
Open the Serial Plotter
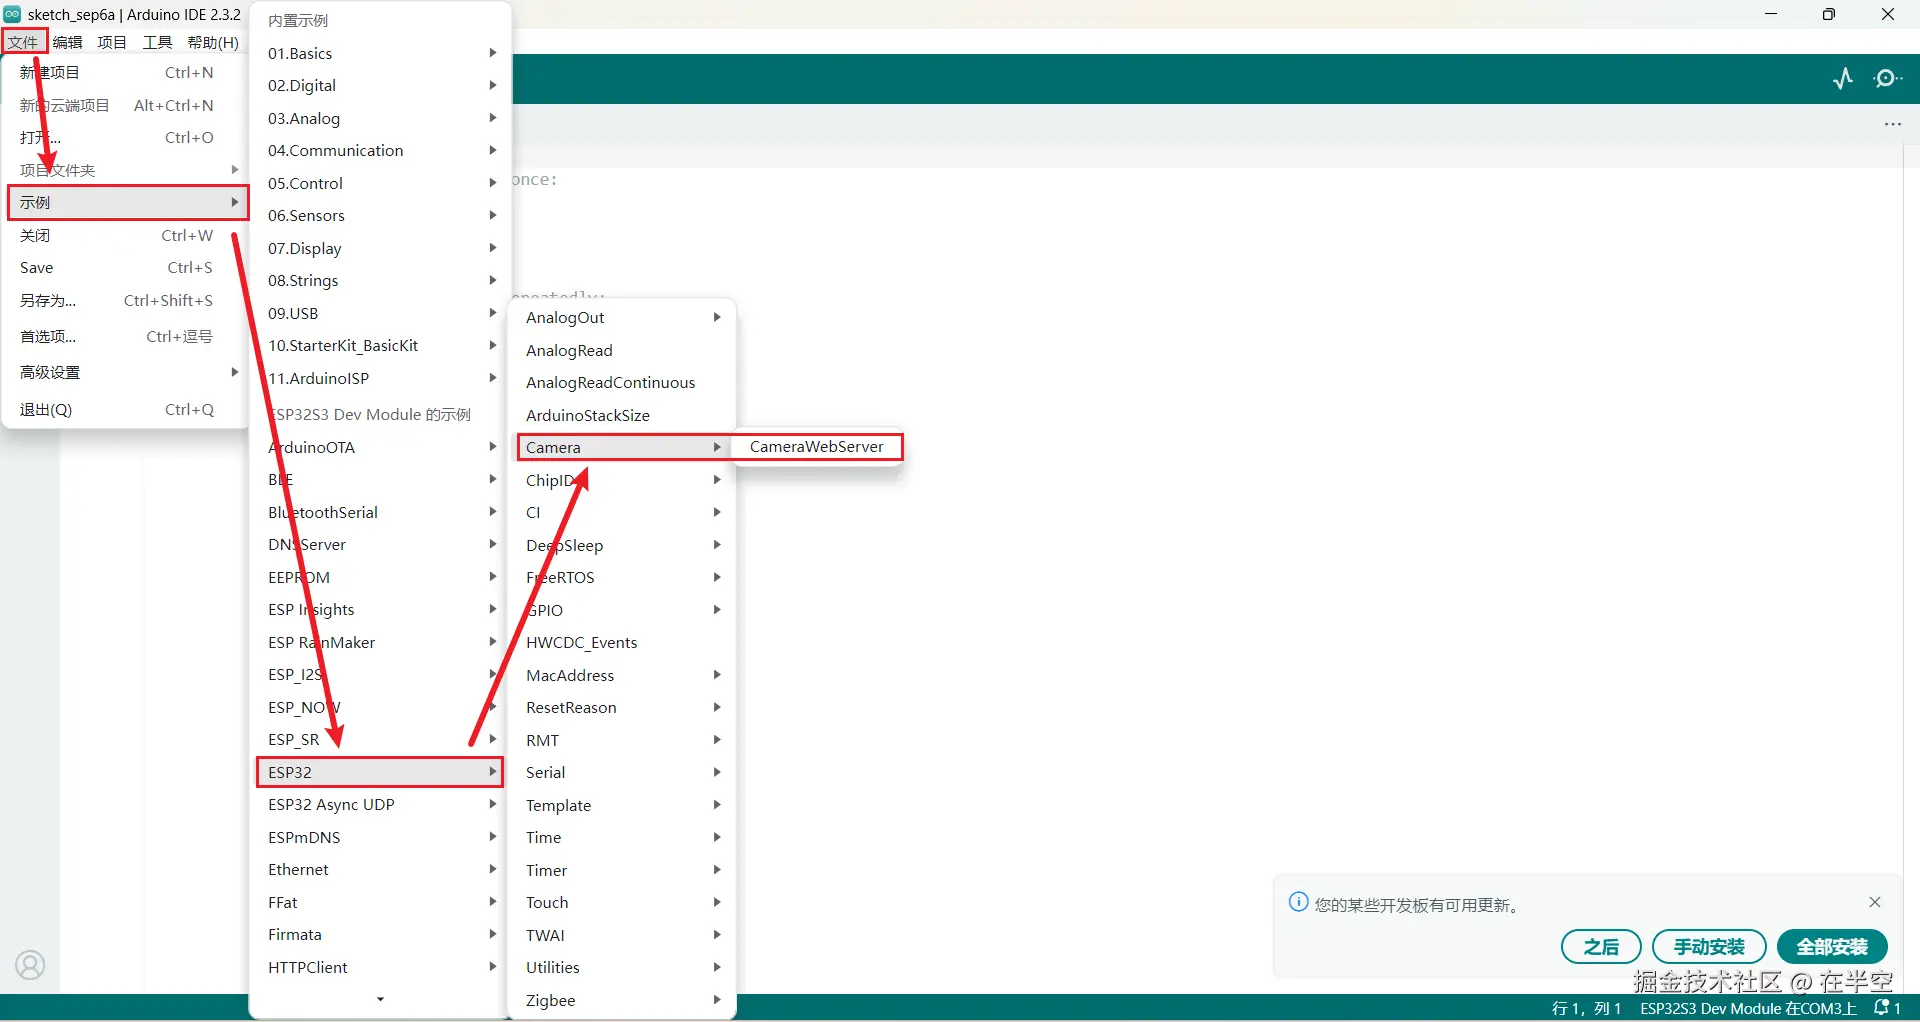click(x=1843, y=78)
